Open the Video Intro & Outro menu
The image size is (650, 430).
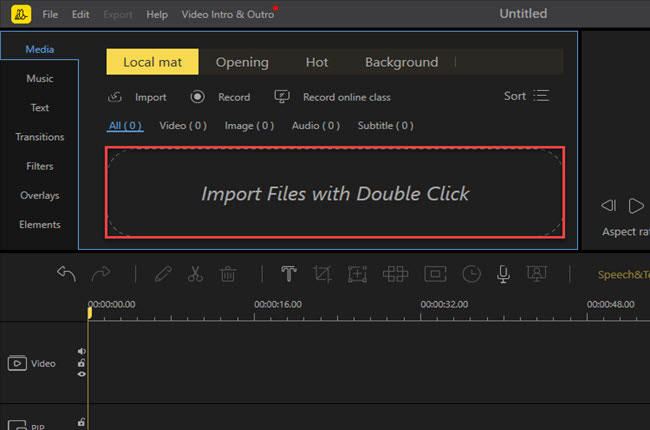227,15
